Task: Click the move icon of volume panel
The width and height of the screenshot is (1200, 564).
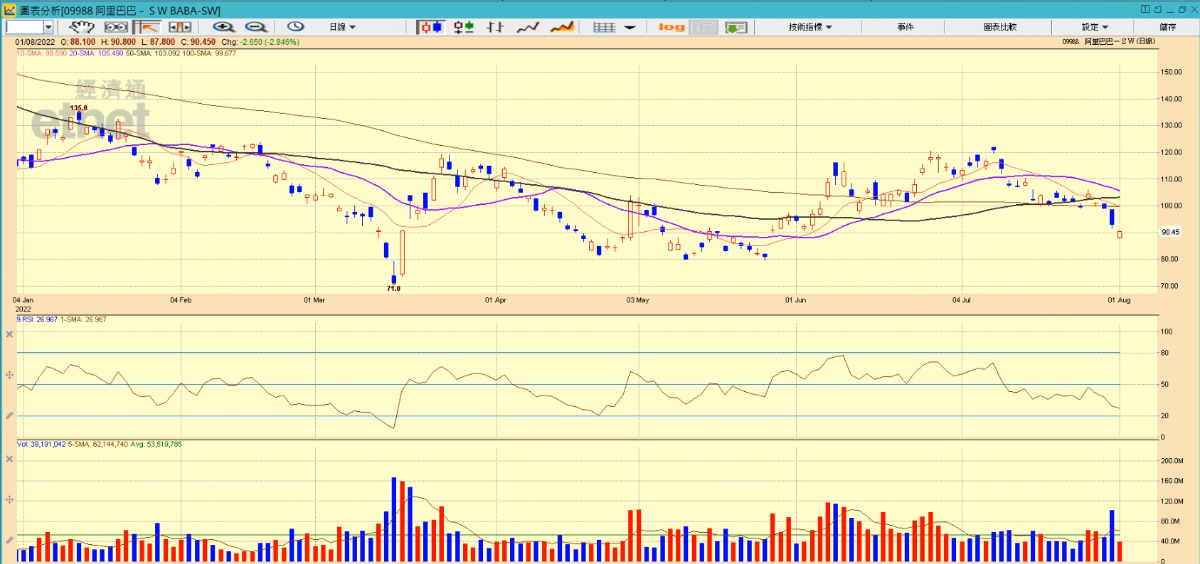Action: [10, 499]
